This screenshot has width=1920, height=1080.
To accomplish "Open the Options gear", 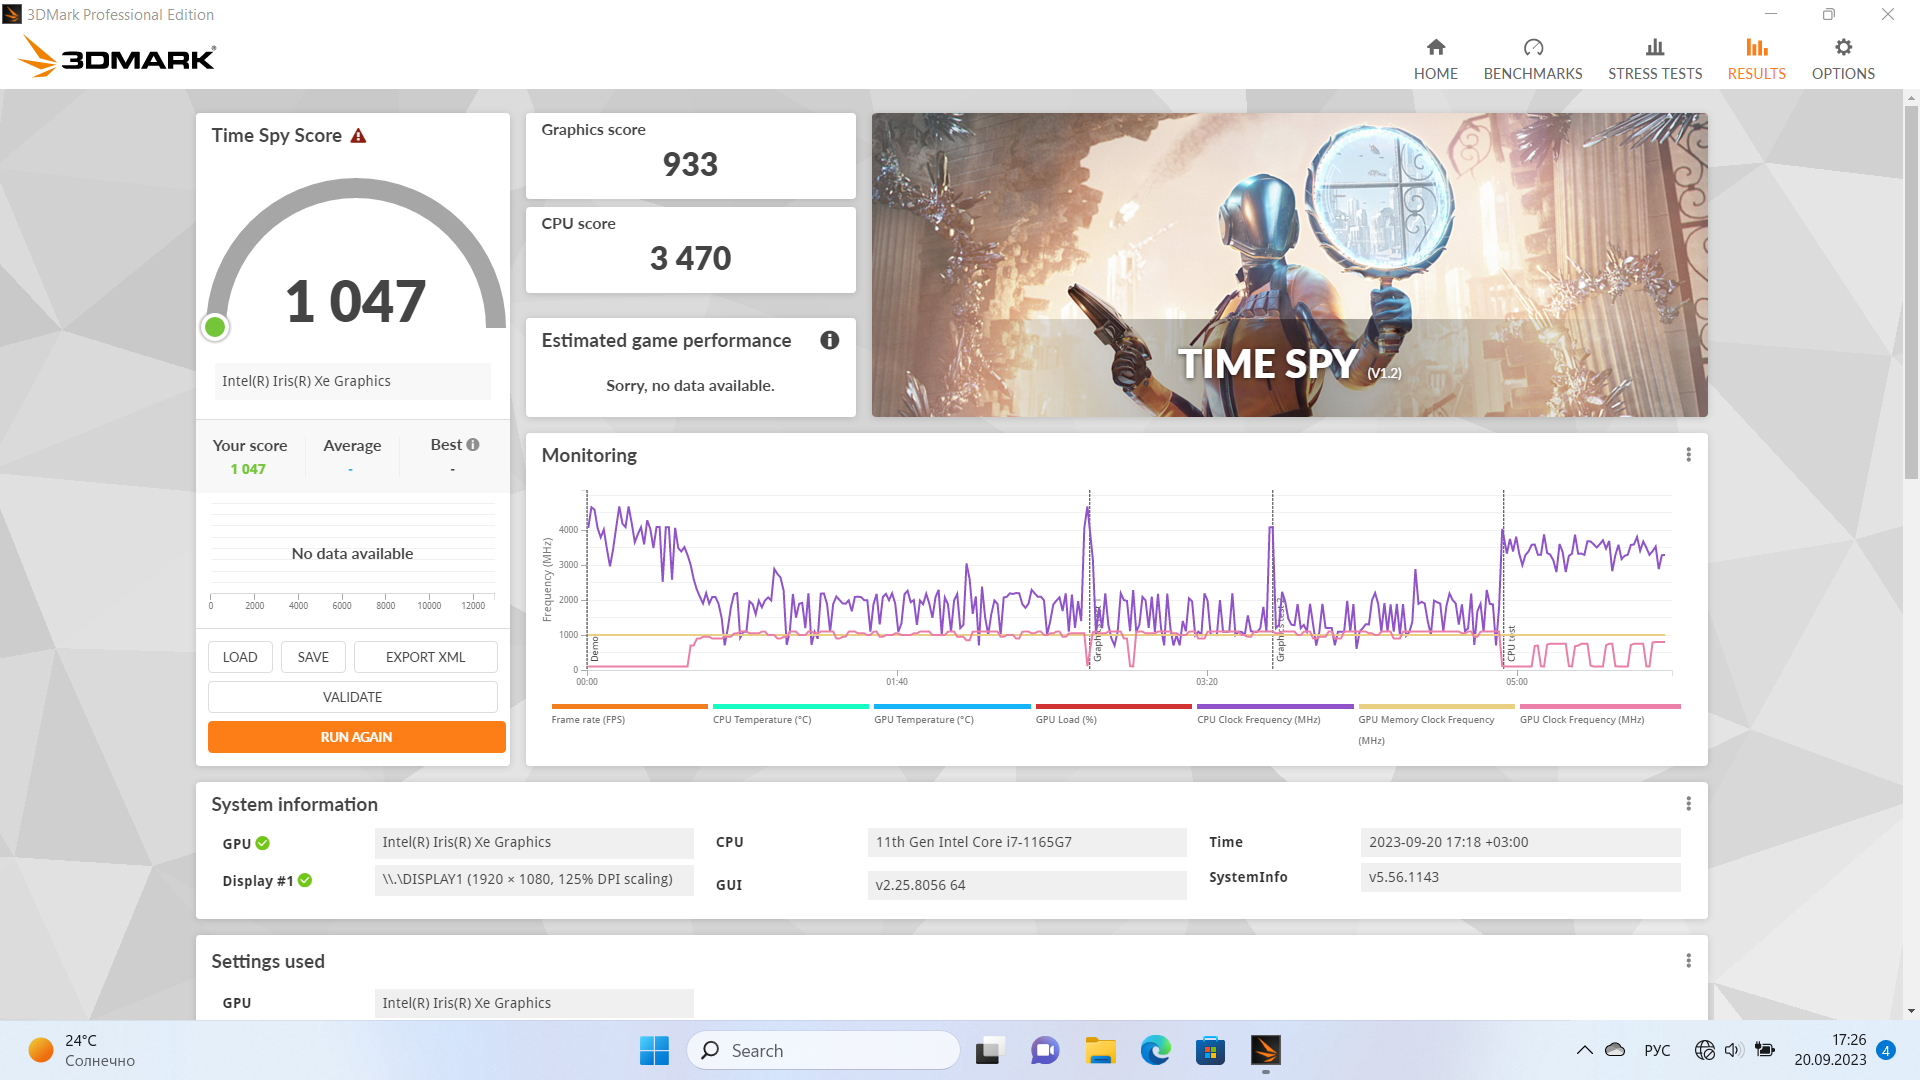I will point(1842,48).
